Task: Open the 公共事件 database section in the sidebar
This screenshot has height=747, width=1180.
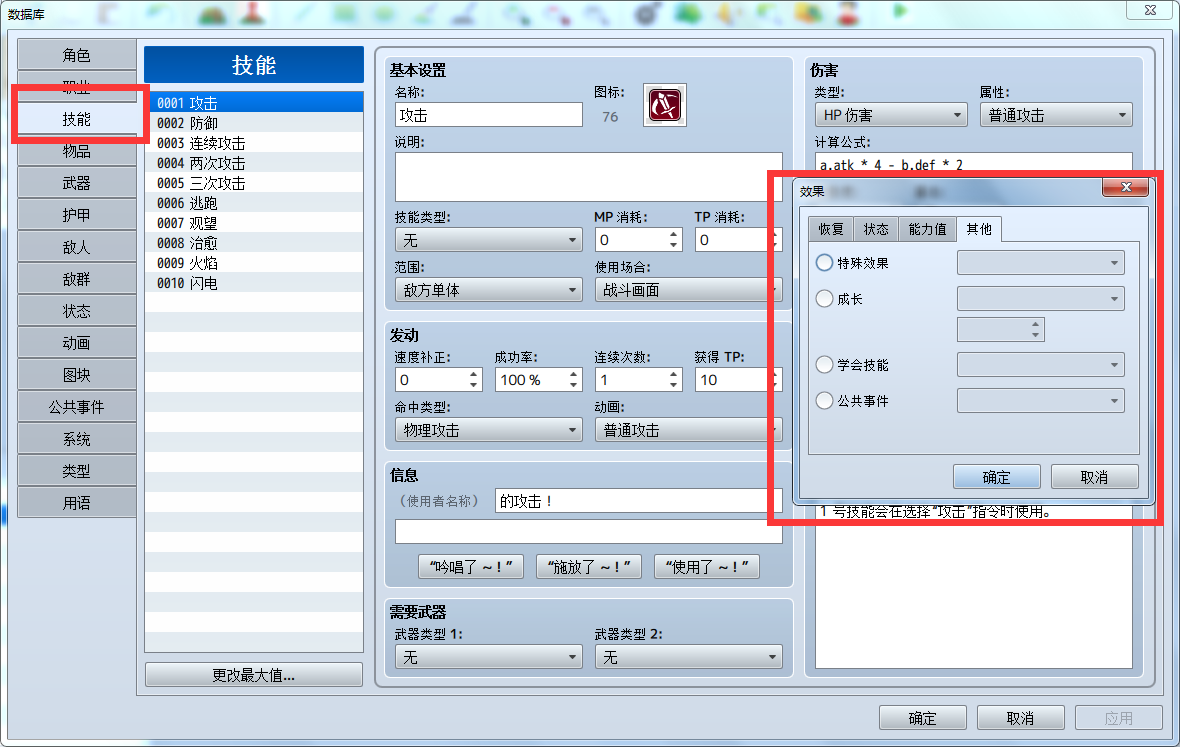Action: [x=77, y=407]
